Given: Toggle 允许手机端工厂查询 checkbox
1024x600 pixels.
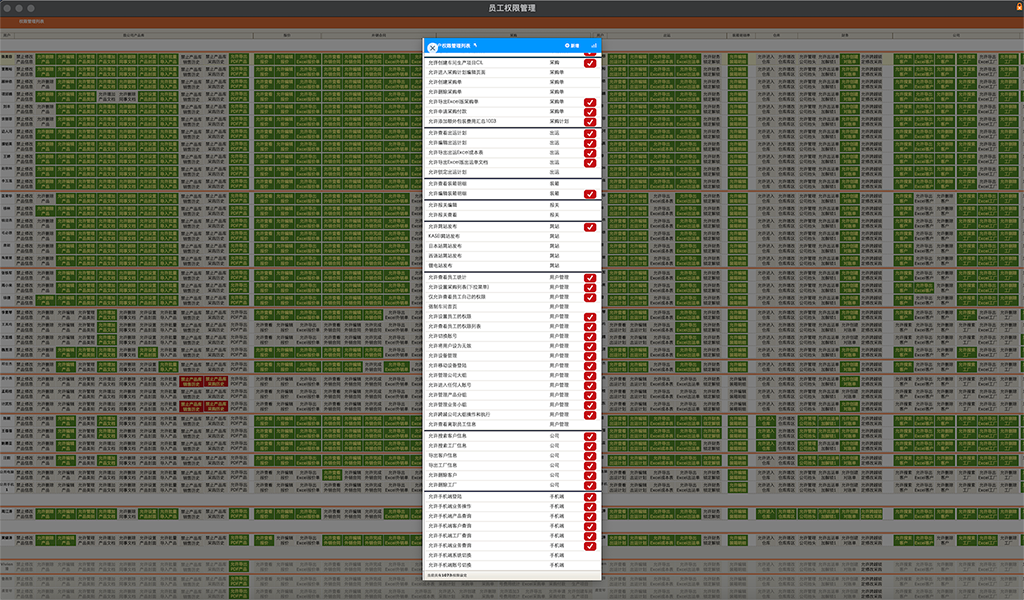Looking at the screenshot, I should [590, 536].
